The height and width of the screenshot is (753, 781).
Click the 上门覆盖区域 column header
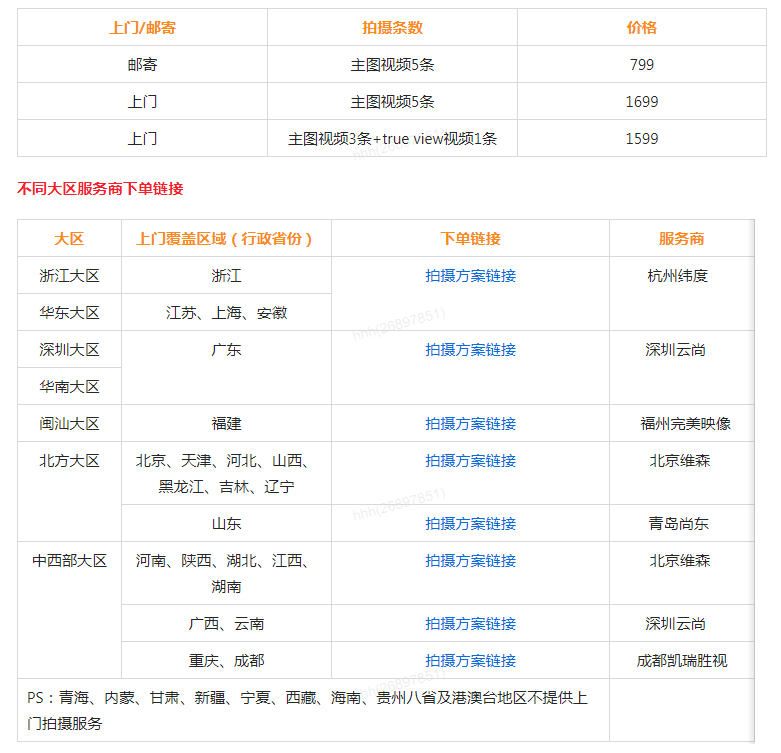click(x=226, y=239)
